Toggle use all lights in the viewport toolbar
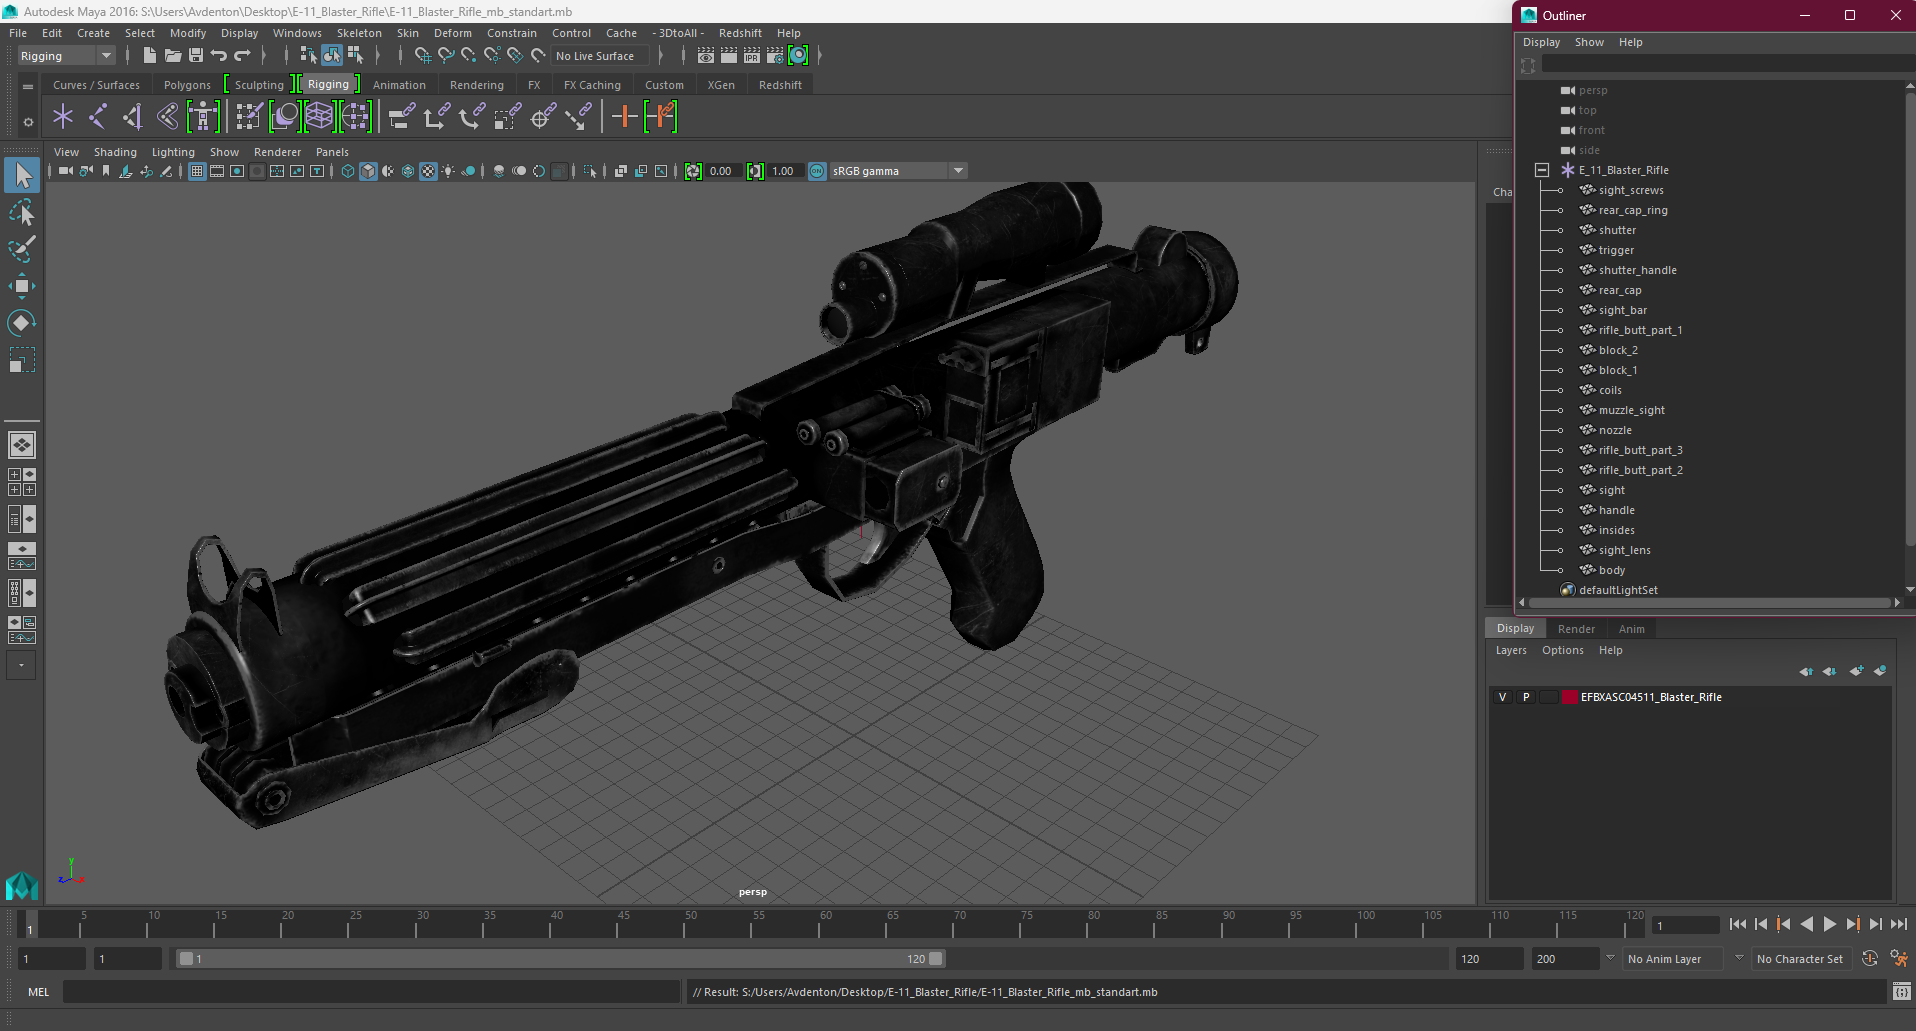The width and height of the screenshot is (1916, 1031). click(448, 171)
